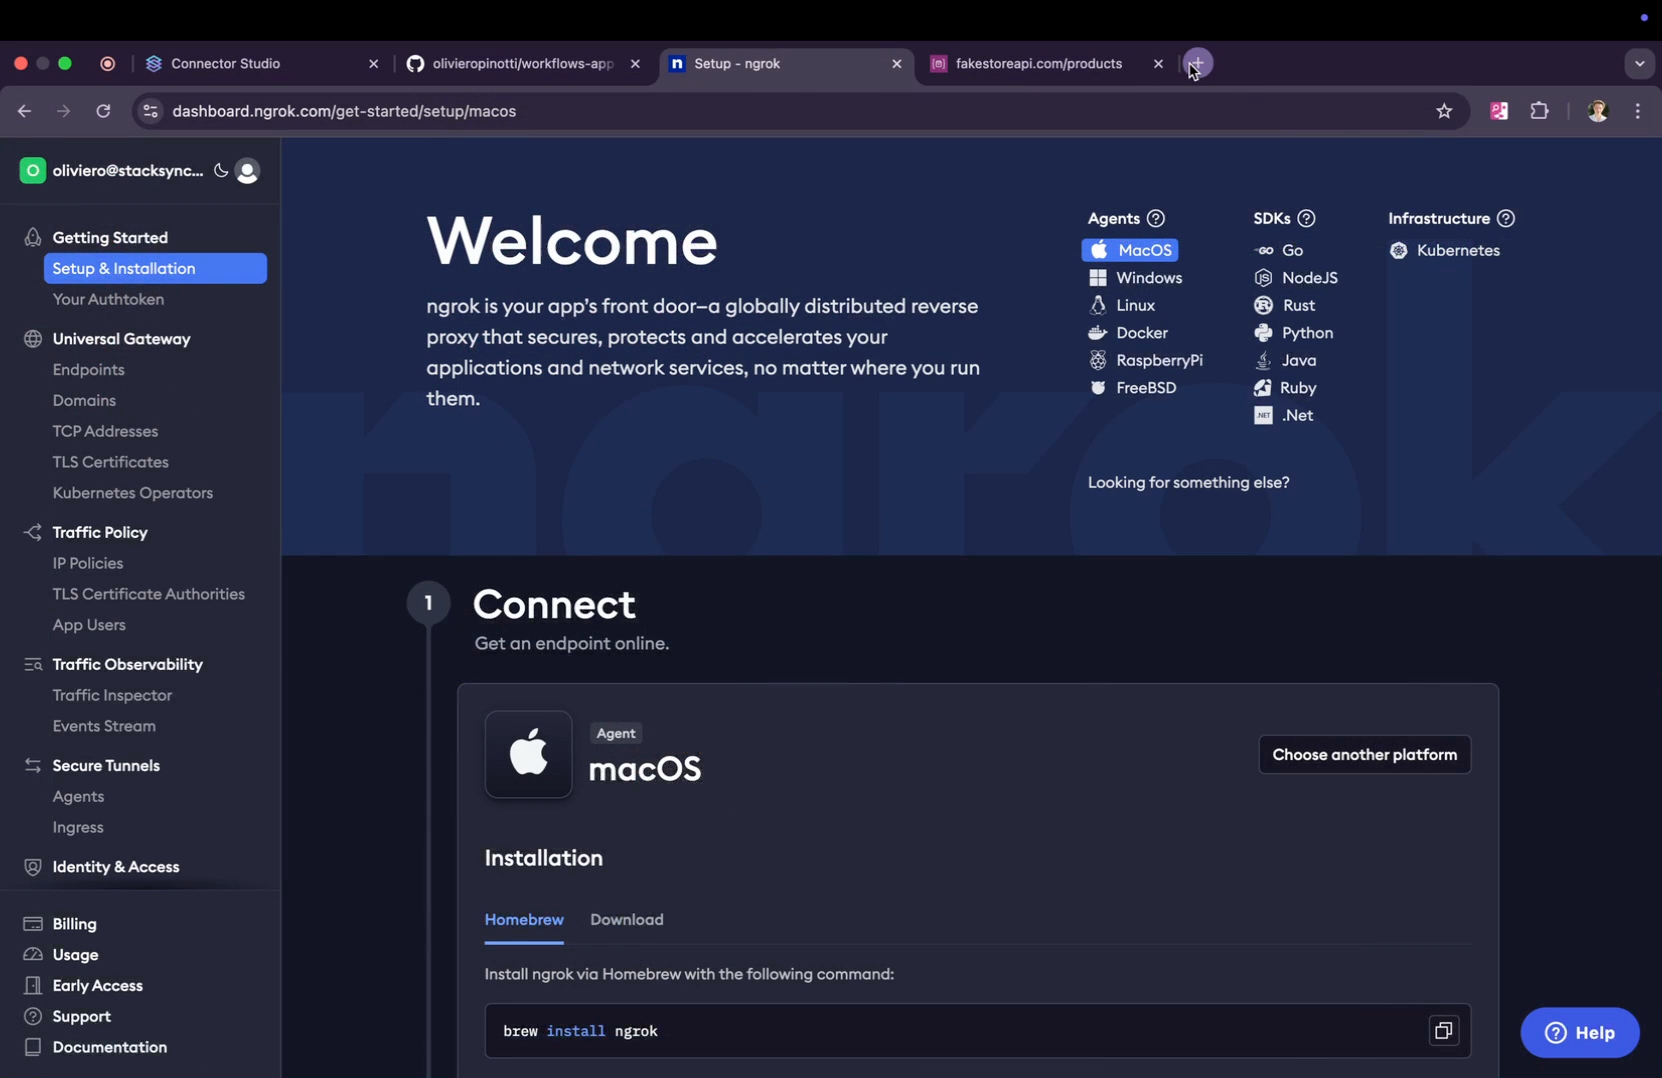This screenshot has width=1662, height=1078.
Task: Open the user account avatar menu
Action: pyautogui.click(x=247, y=171)
